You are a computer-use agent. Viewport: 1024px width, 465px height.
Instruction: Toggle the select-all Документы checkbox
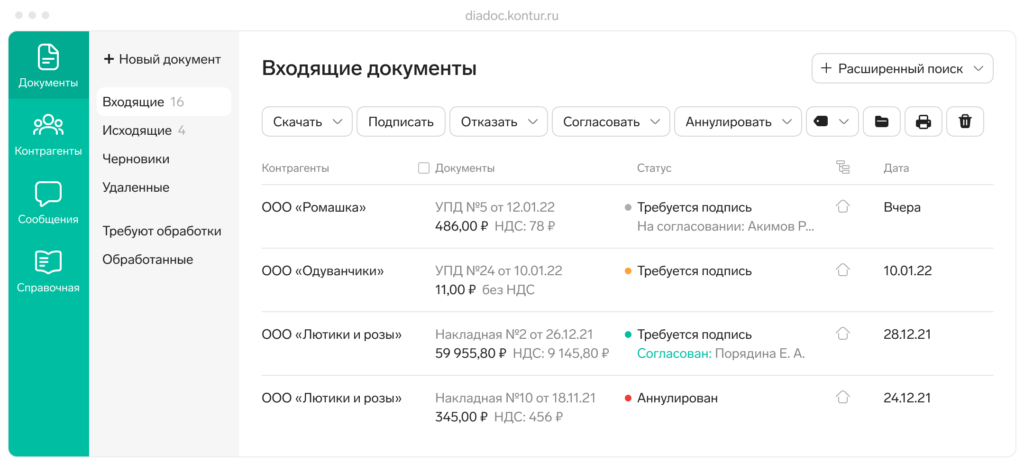point(423,168)
